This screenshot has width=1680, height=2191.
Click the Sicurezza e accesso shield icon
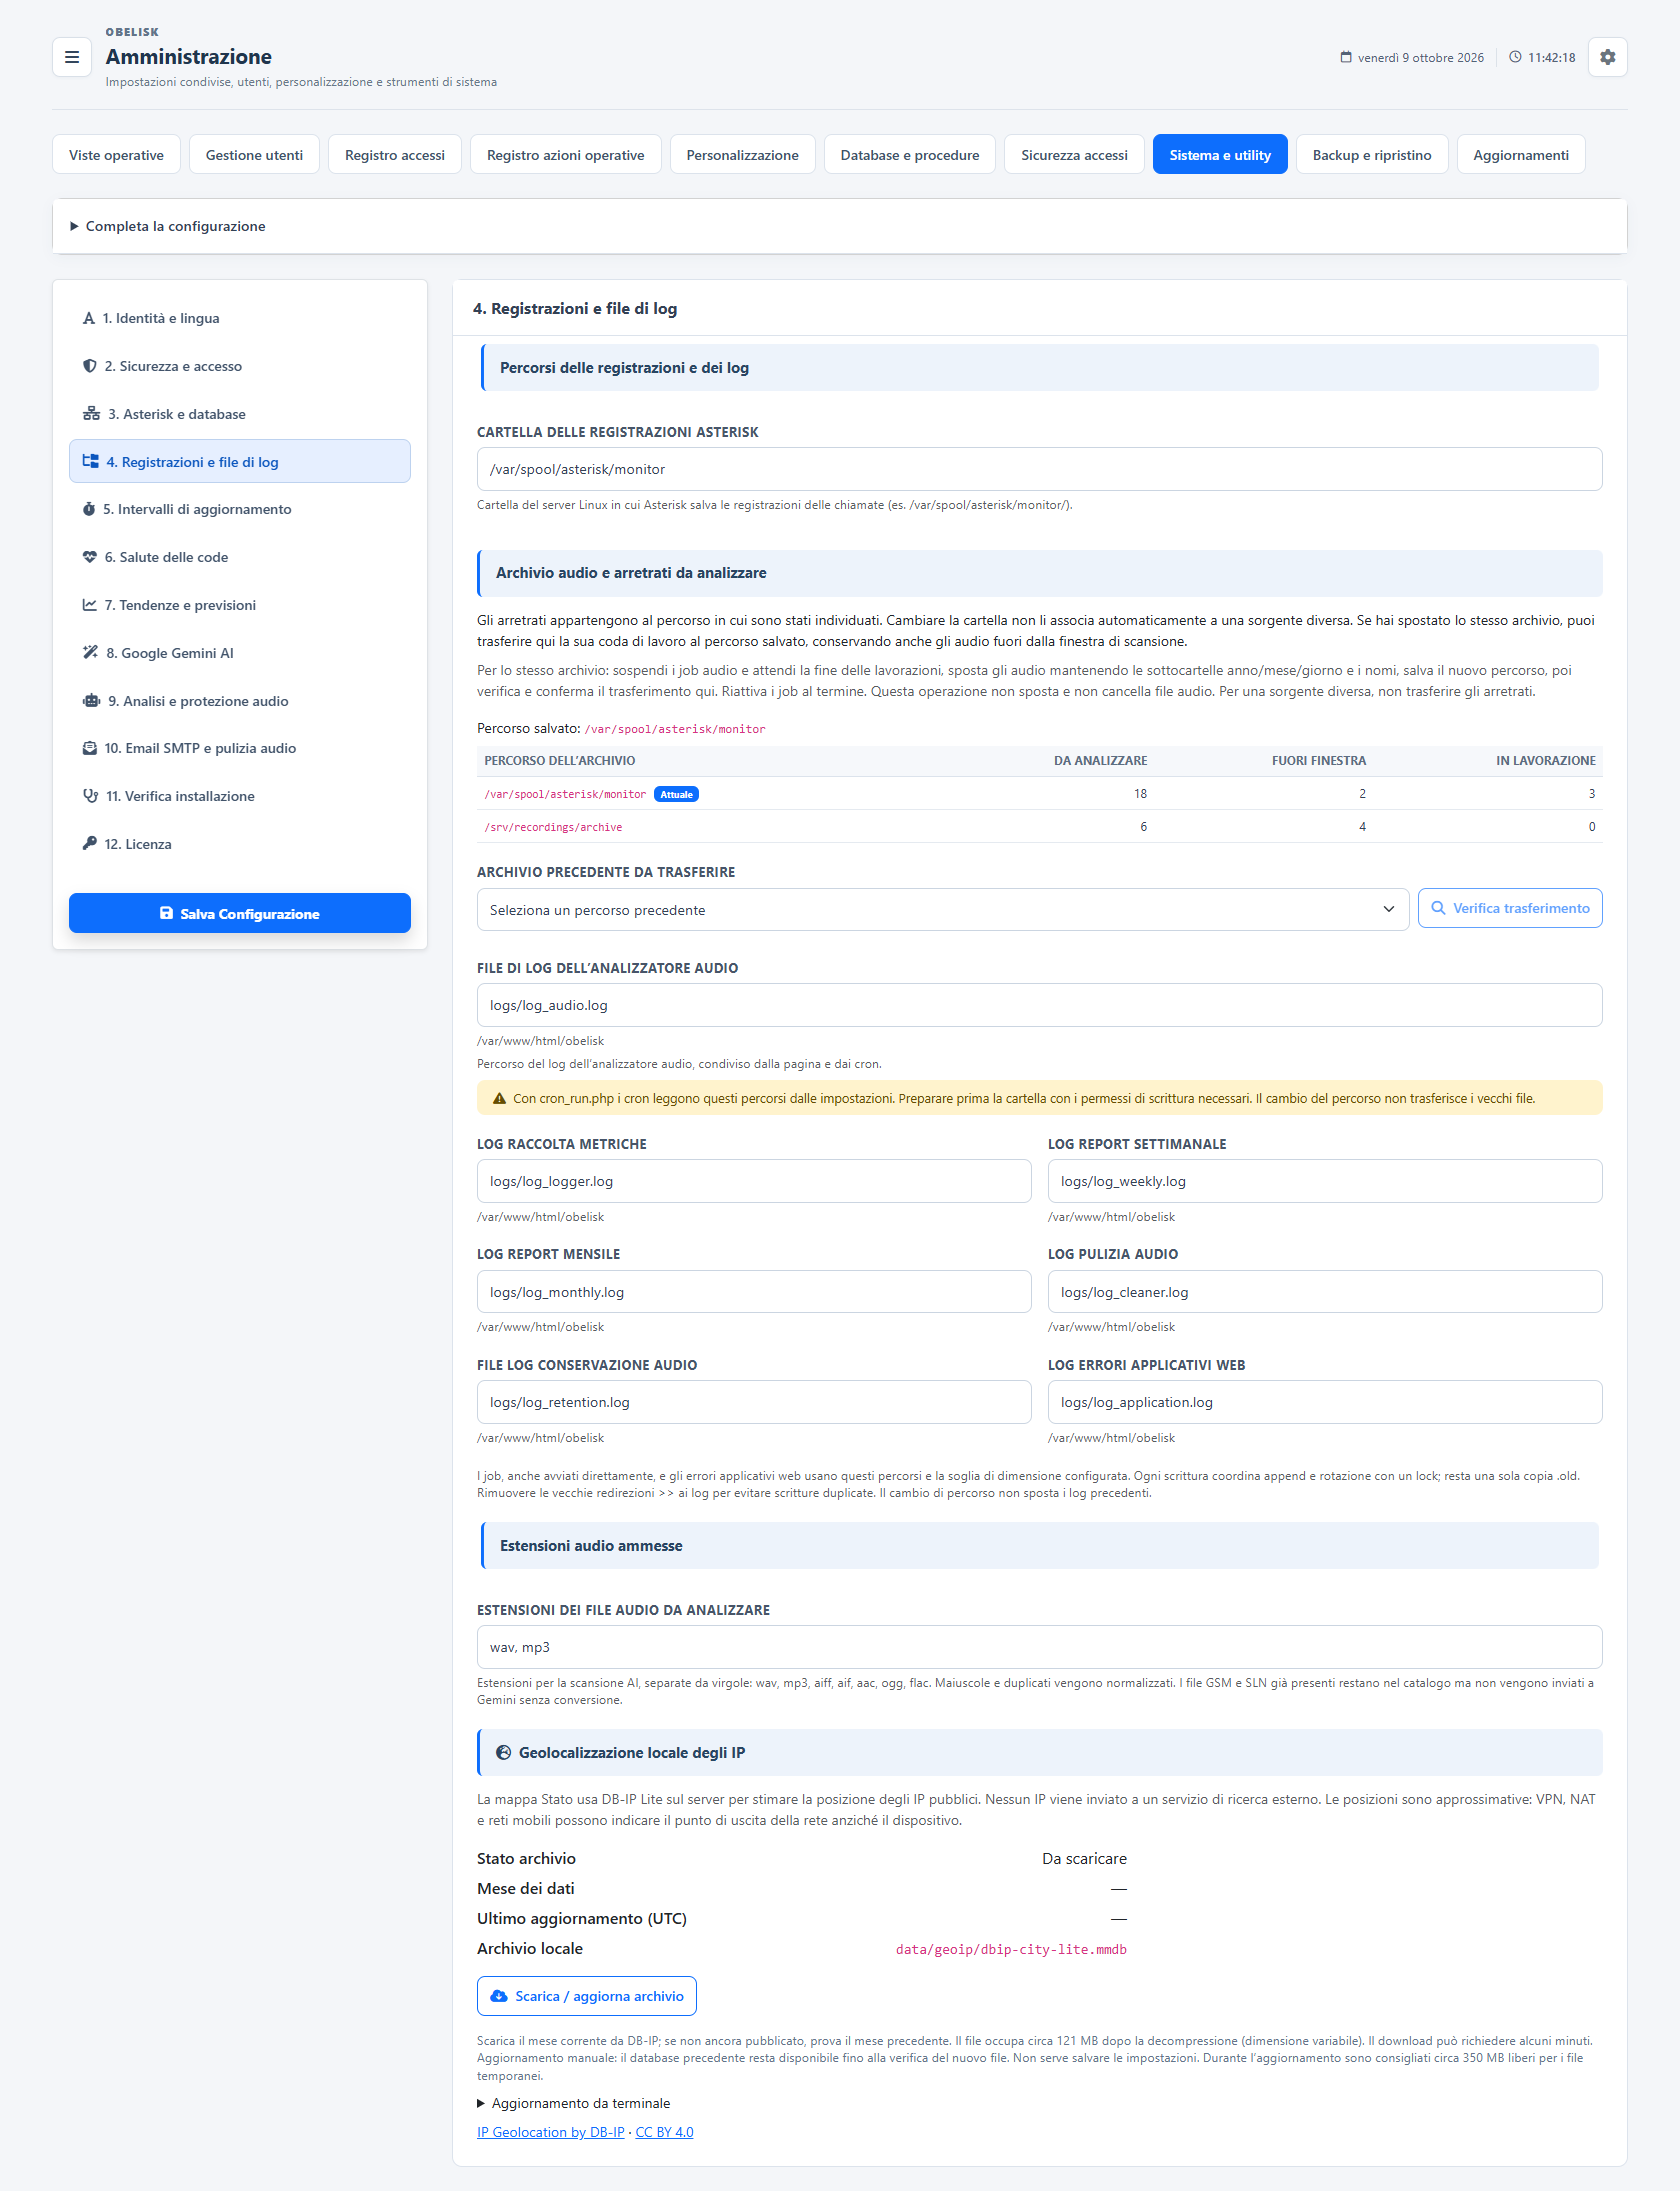point(90,366)
